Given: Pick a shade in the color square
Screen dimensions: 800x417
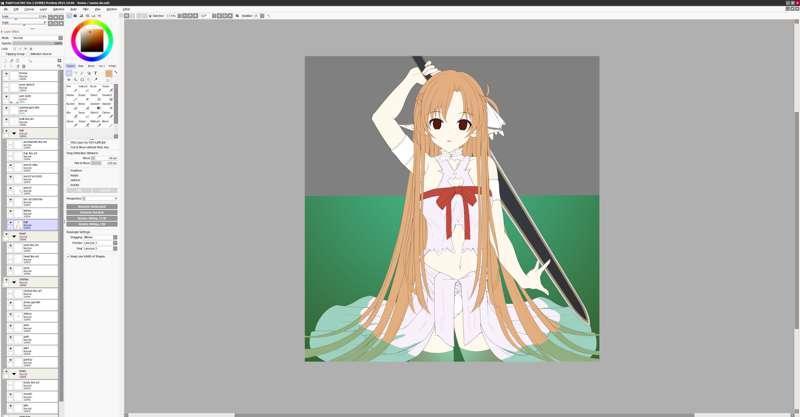Looking at the screenshot, I should [x=92, y=40].
